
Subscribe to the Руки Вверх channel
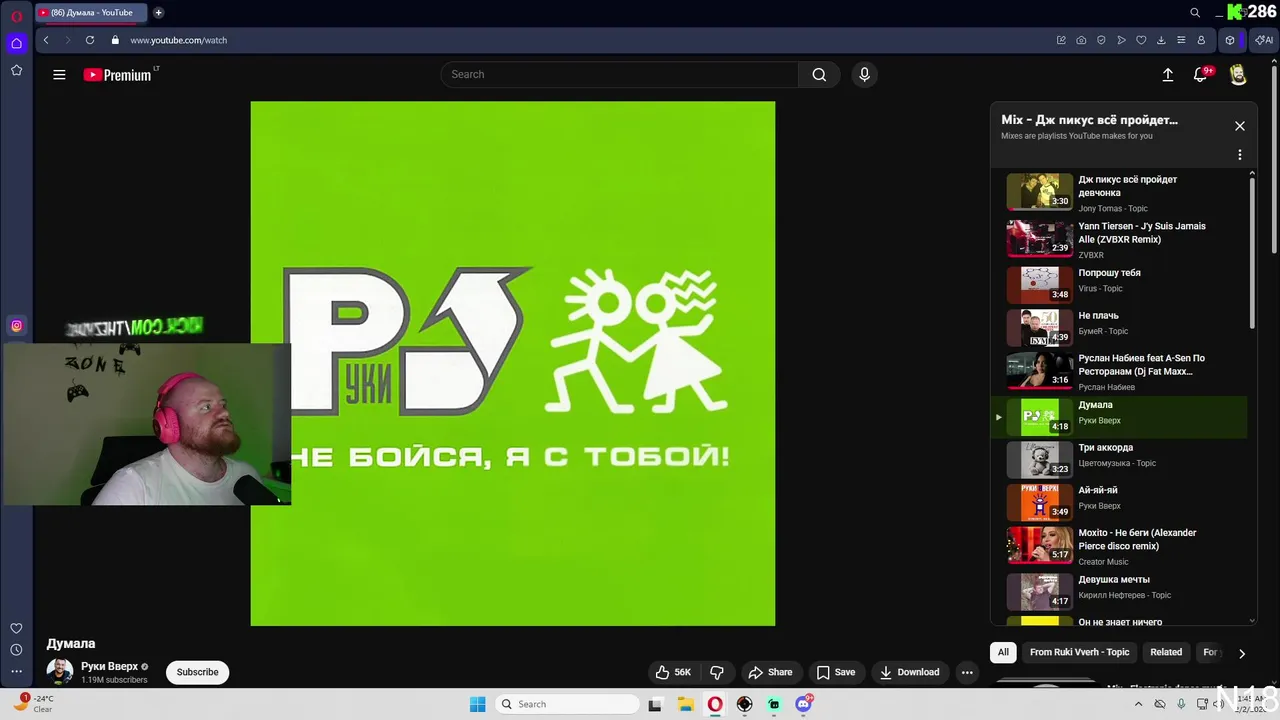click(197, 672)
